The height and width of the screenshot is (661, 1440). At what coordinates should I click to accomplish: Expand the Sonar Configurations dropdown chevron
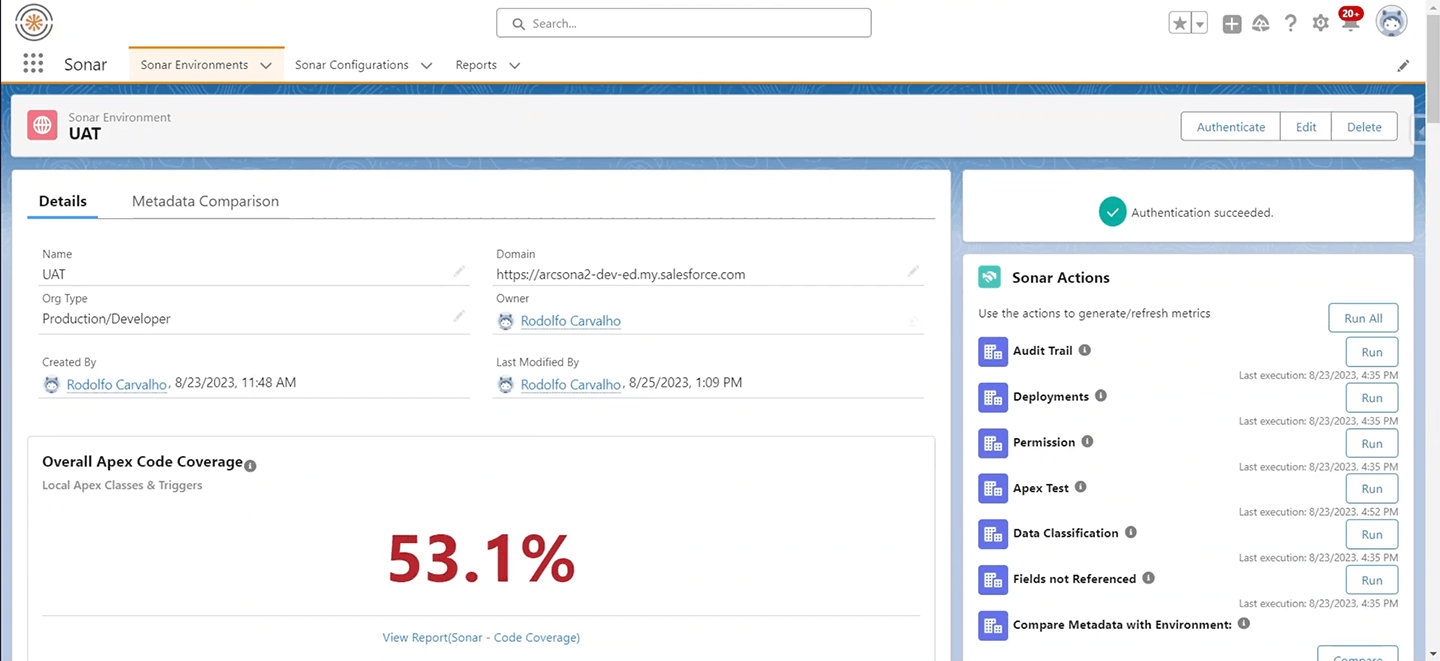pos(426,65)
